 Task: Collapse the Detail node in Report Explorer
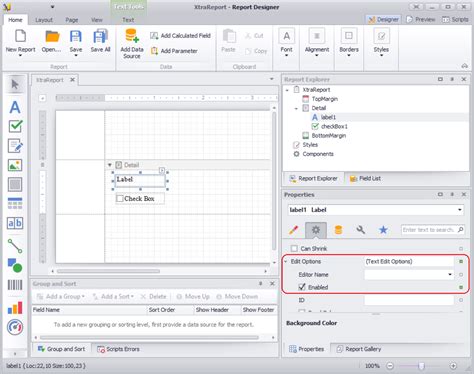pos(296,108)
